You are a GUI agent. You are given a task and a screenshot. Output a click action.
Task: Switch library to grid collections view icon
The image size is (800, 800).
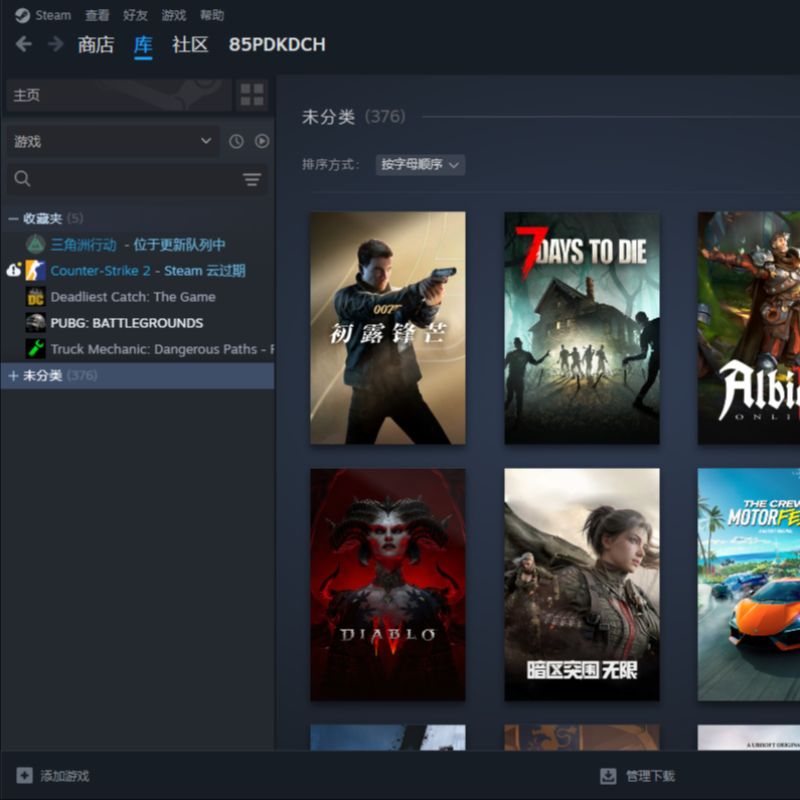[252, 95]
